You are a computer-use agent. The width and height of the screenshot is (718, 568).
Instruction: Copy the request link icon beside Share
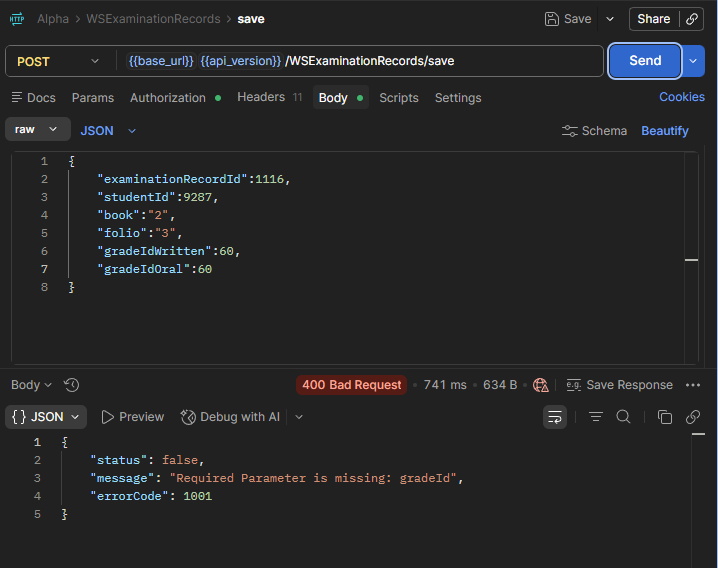(x=691, y=19)
